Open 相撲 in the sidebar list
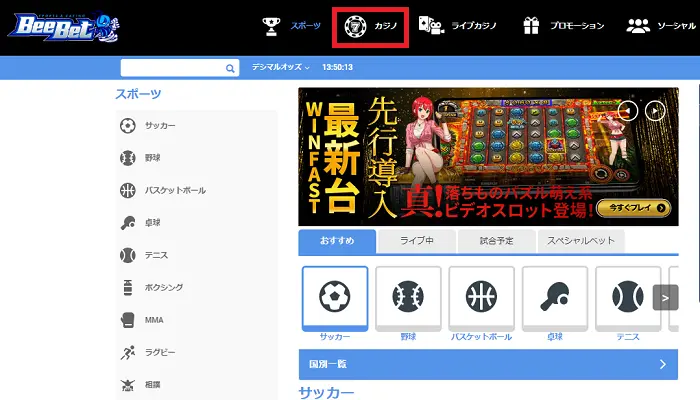This screenshot has width=700, height=400. pos(152,385)
